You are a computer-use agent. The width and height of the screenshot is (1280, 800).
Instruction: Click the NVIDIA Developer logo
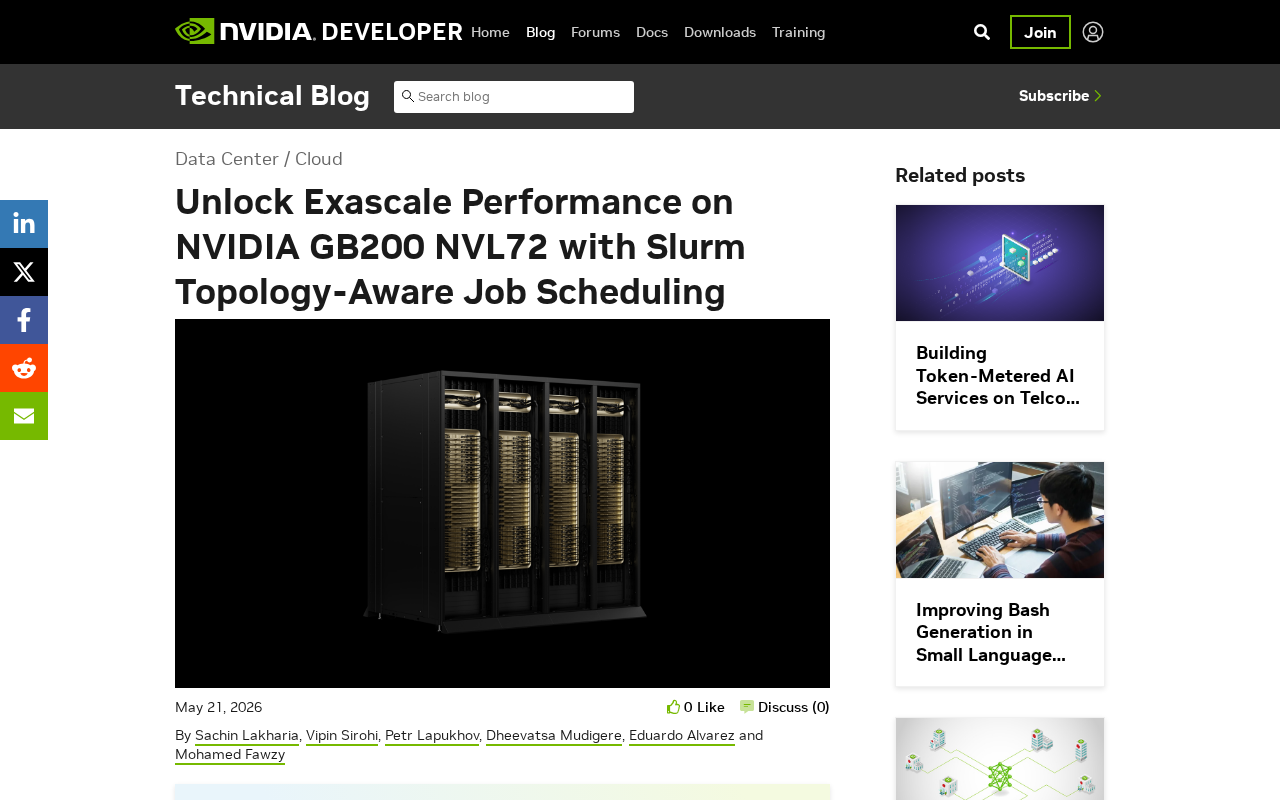[319, 32]
